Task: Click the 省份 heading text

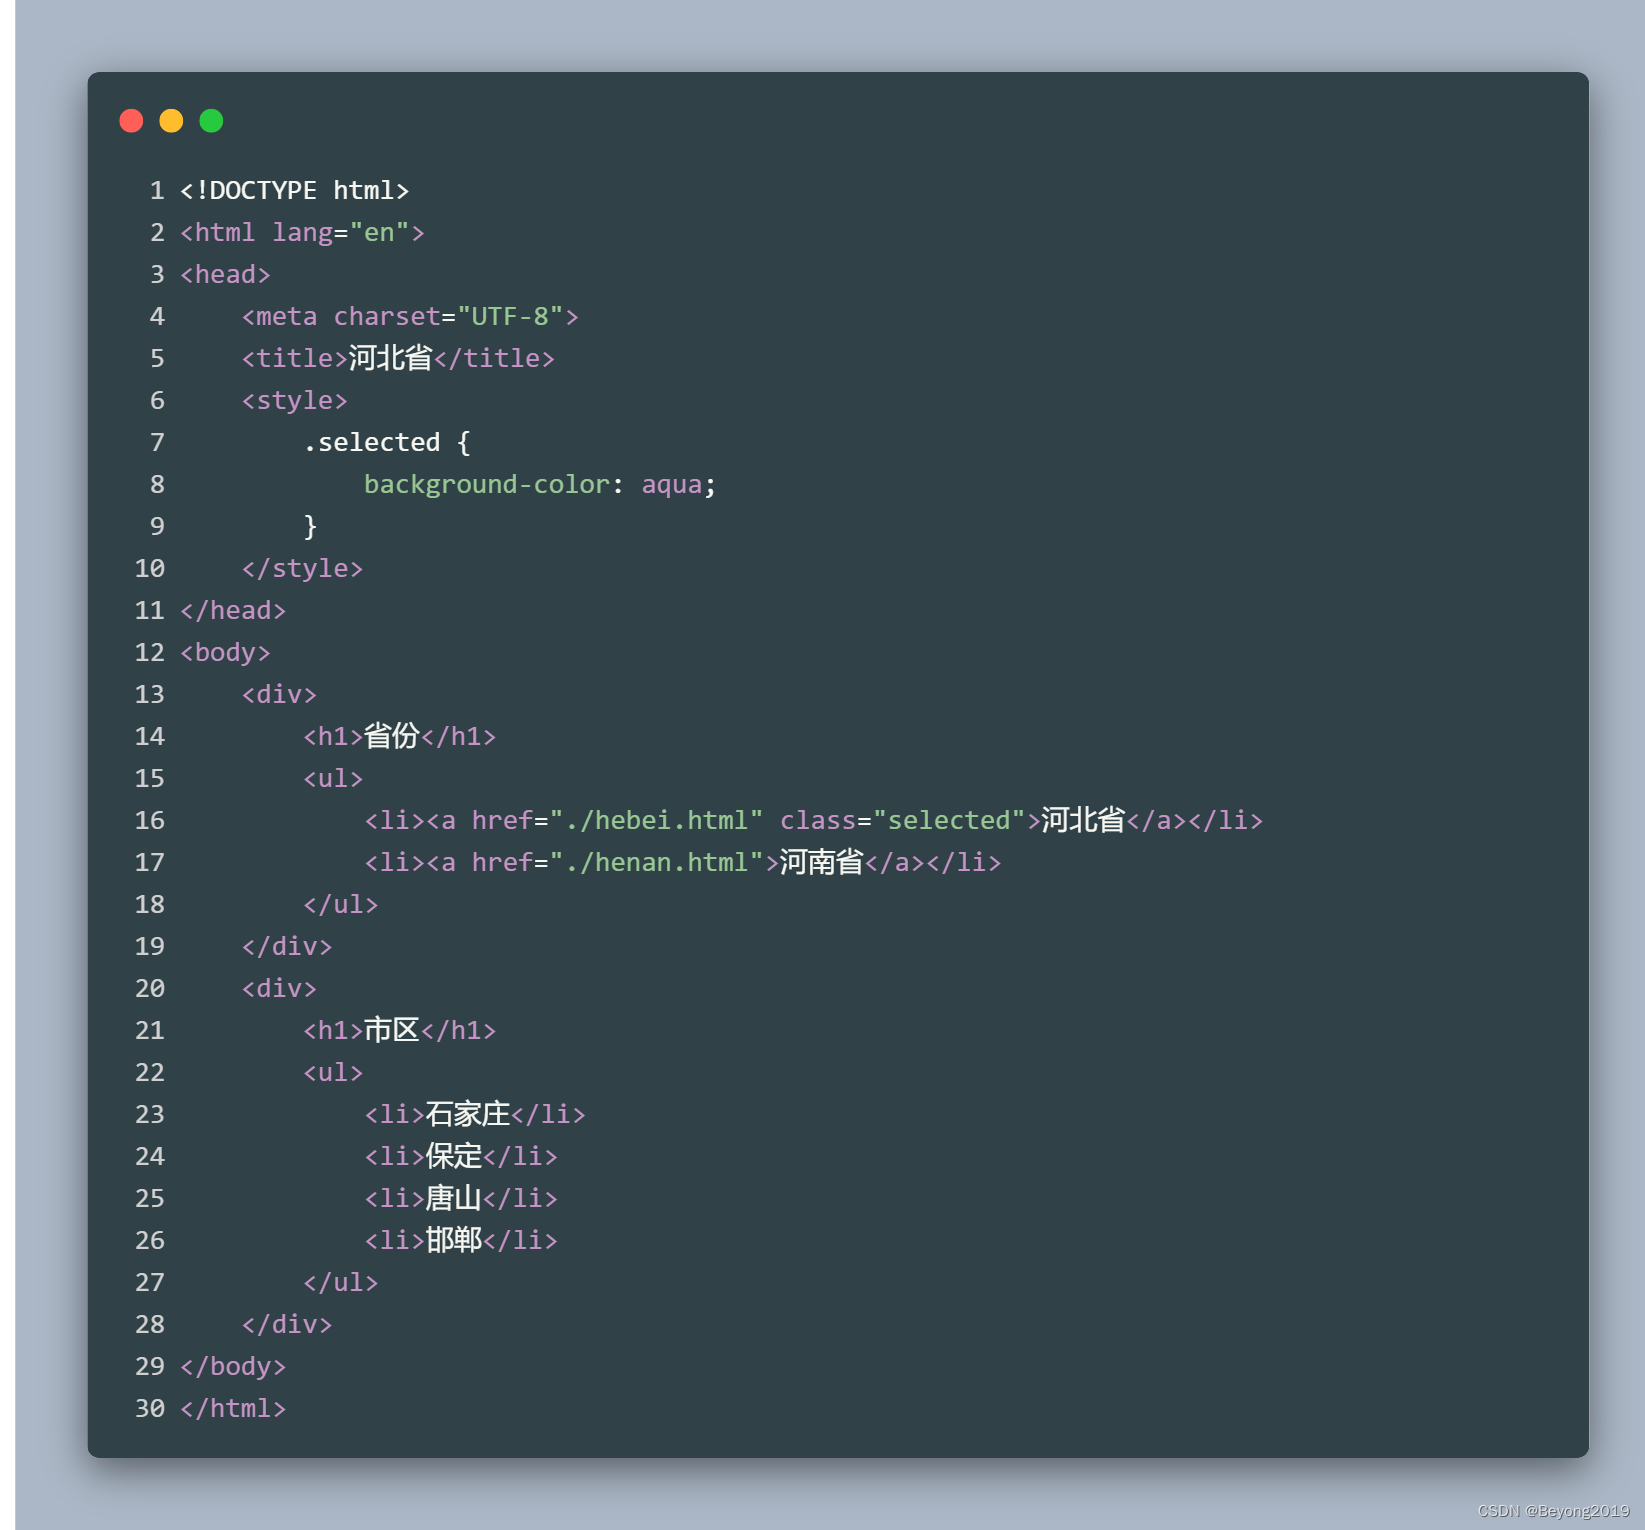Action: click(x=391, y=736)
